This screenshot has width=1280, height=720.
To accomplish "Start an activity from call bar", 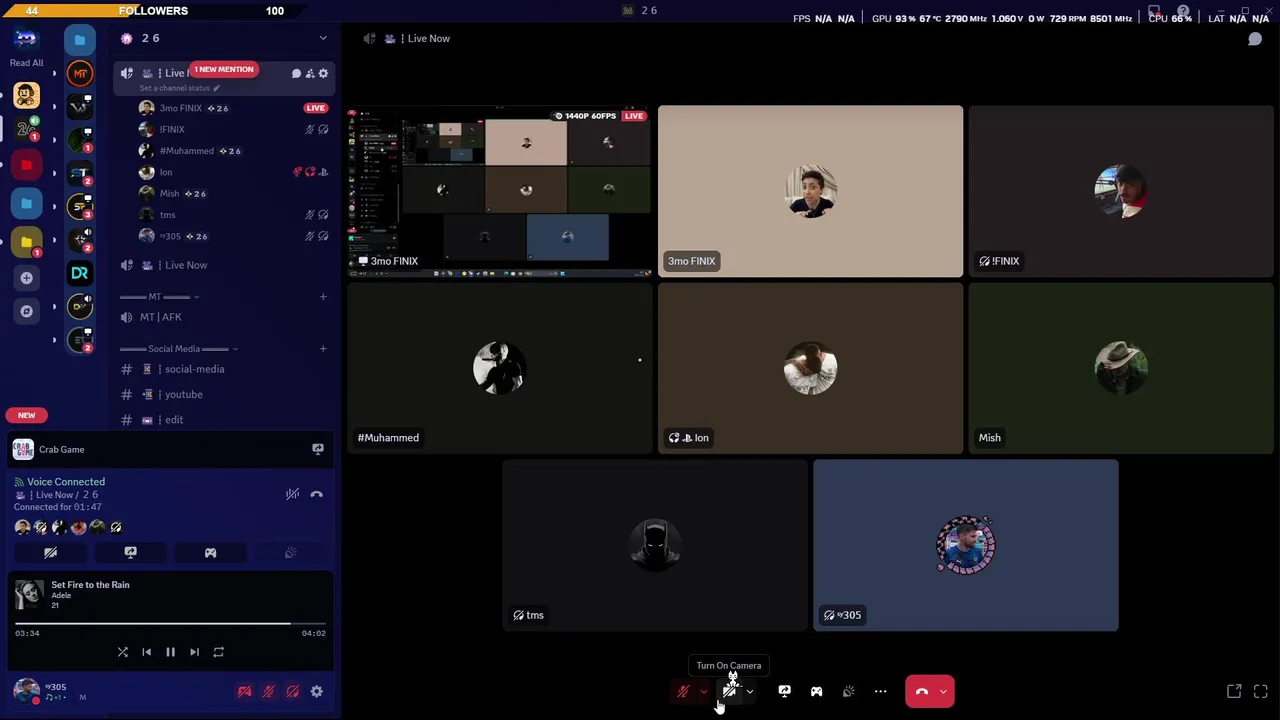I will [x=816, y=691].
